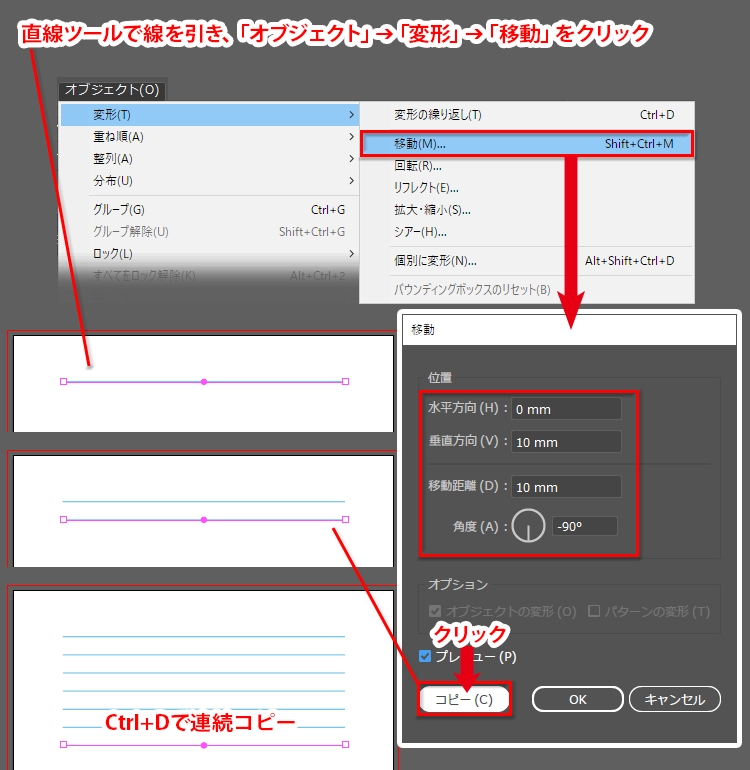Screen dimensions: 750x770
Task: Expand the arrow beside ロック(L)
Action: [351, 253]
